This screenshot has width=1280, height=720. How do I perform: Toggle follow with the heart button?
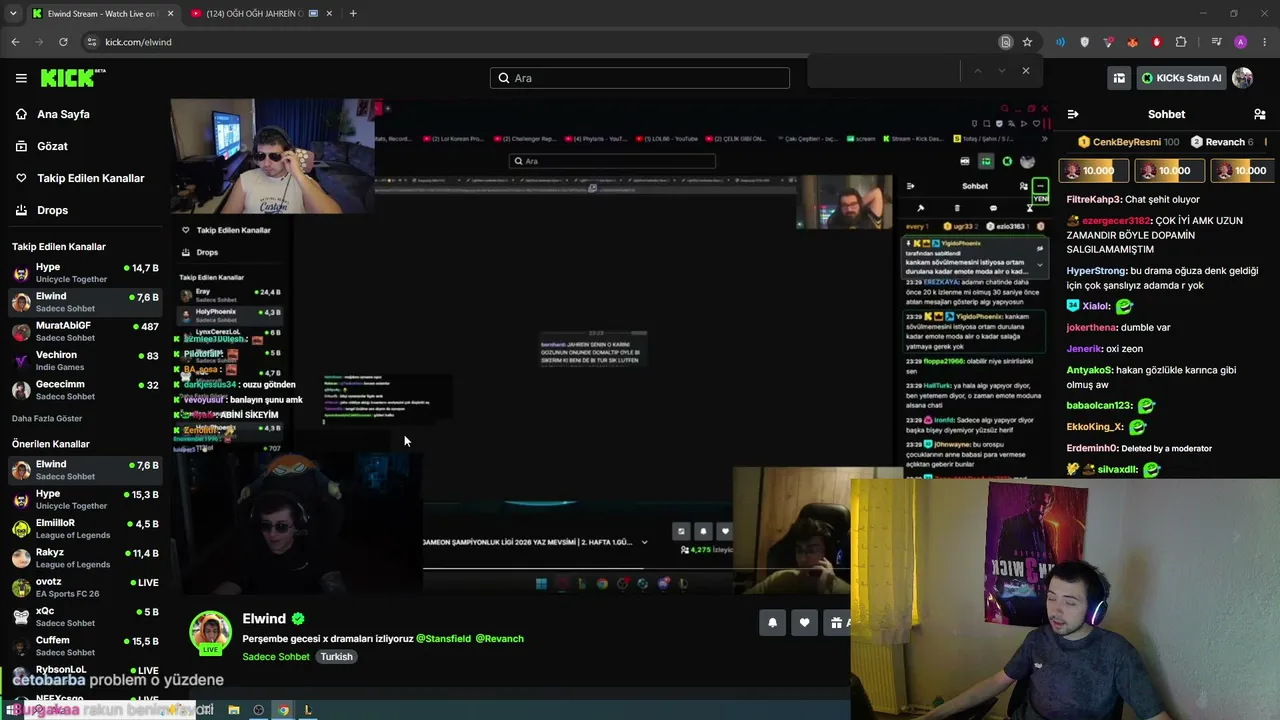pos(804,623)
